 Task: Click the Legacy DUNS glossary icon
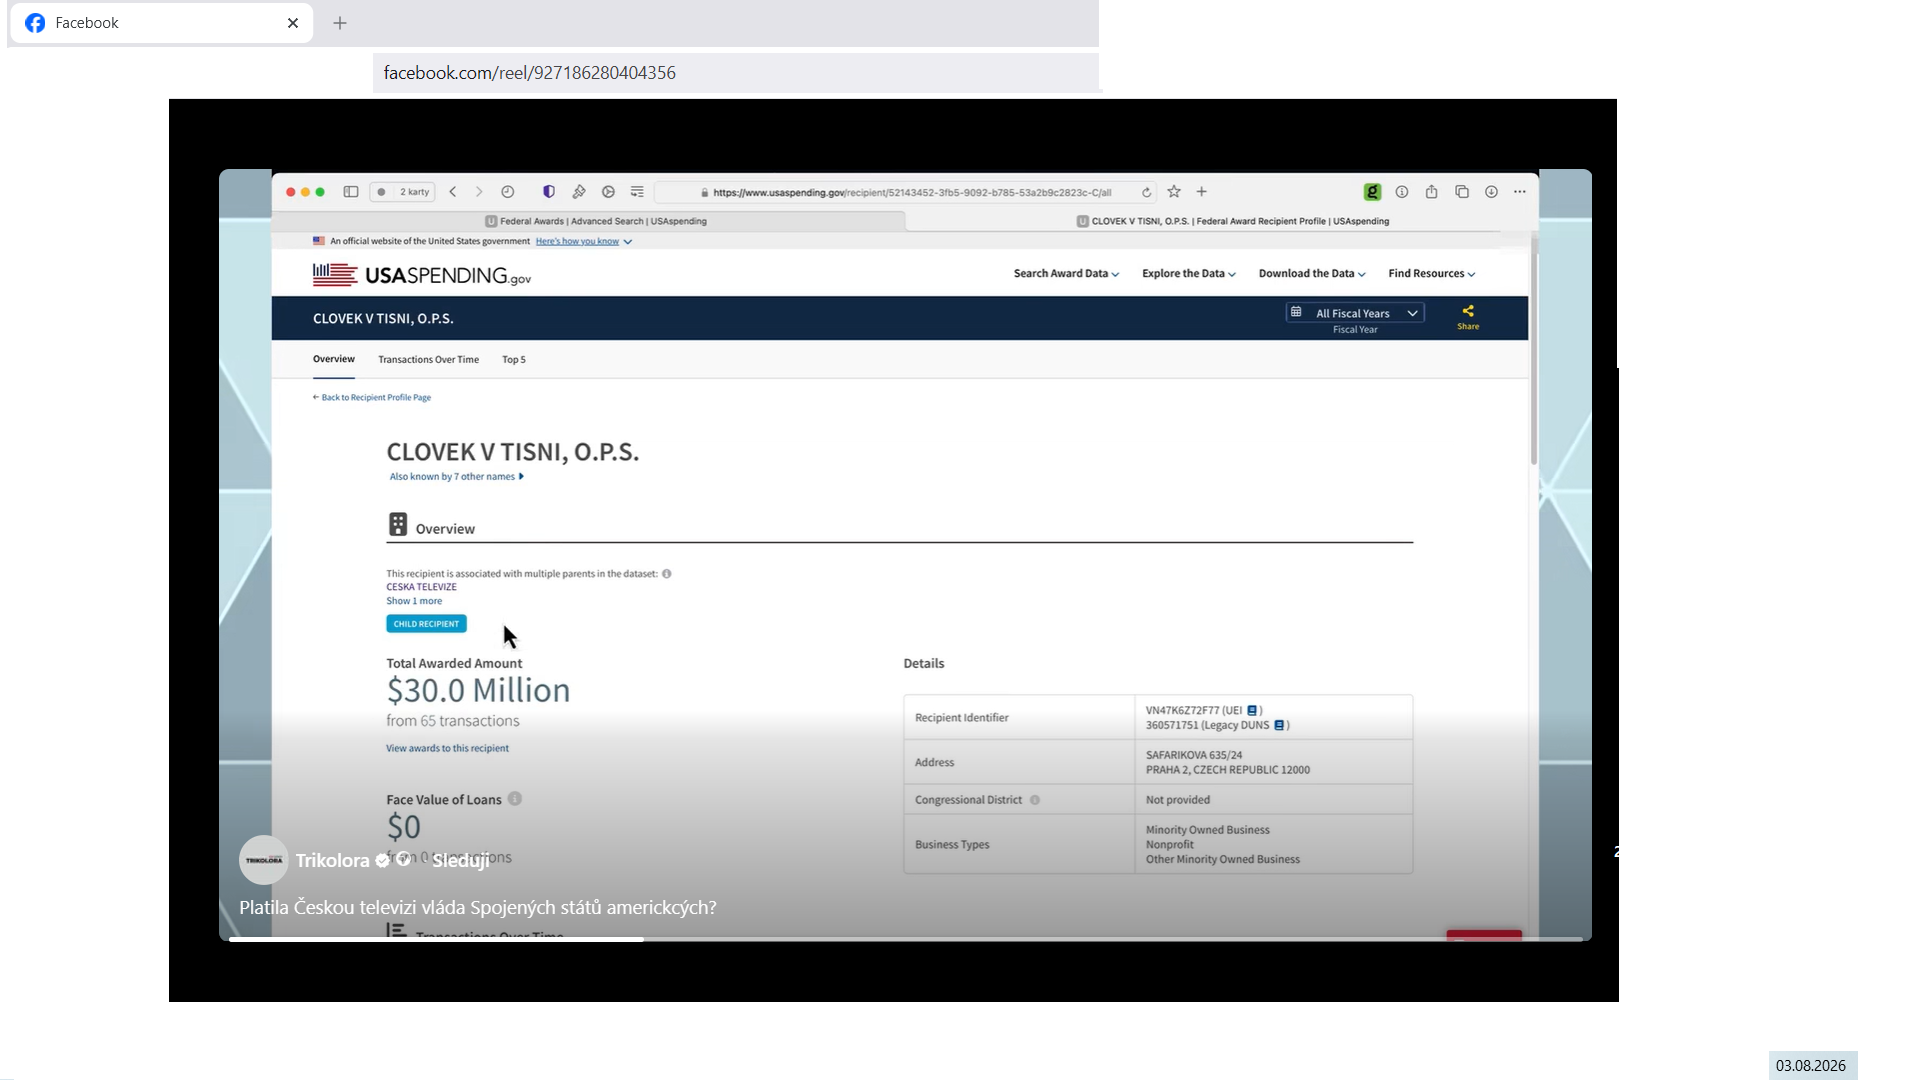coord(1279,725)
